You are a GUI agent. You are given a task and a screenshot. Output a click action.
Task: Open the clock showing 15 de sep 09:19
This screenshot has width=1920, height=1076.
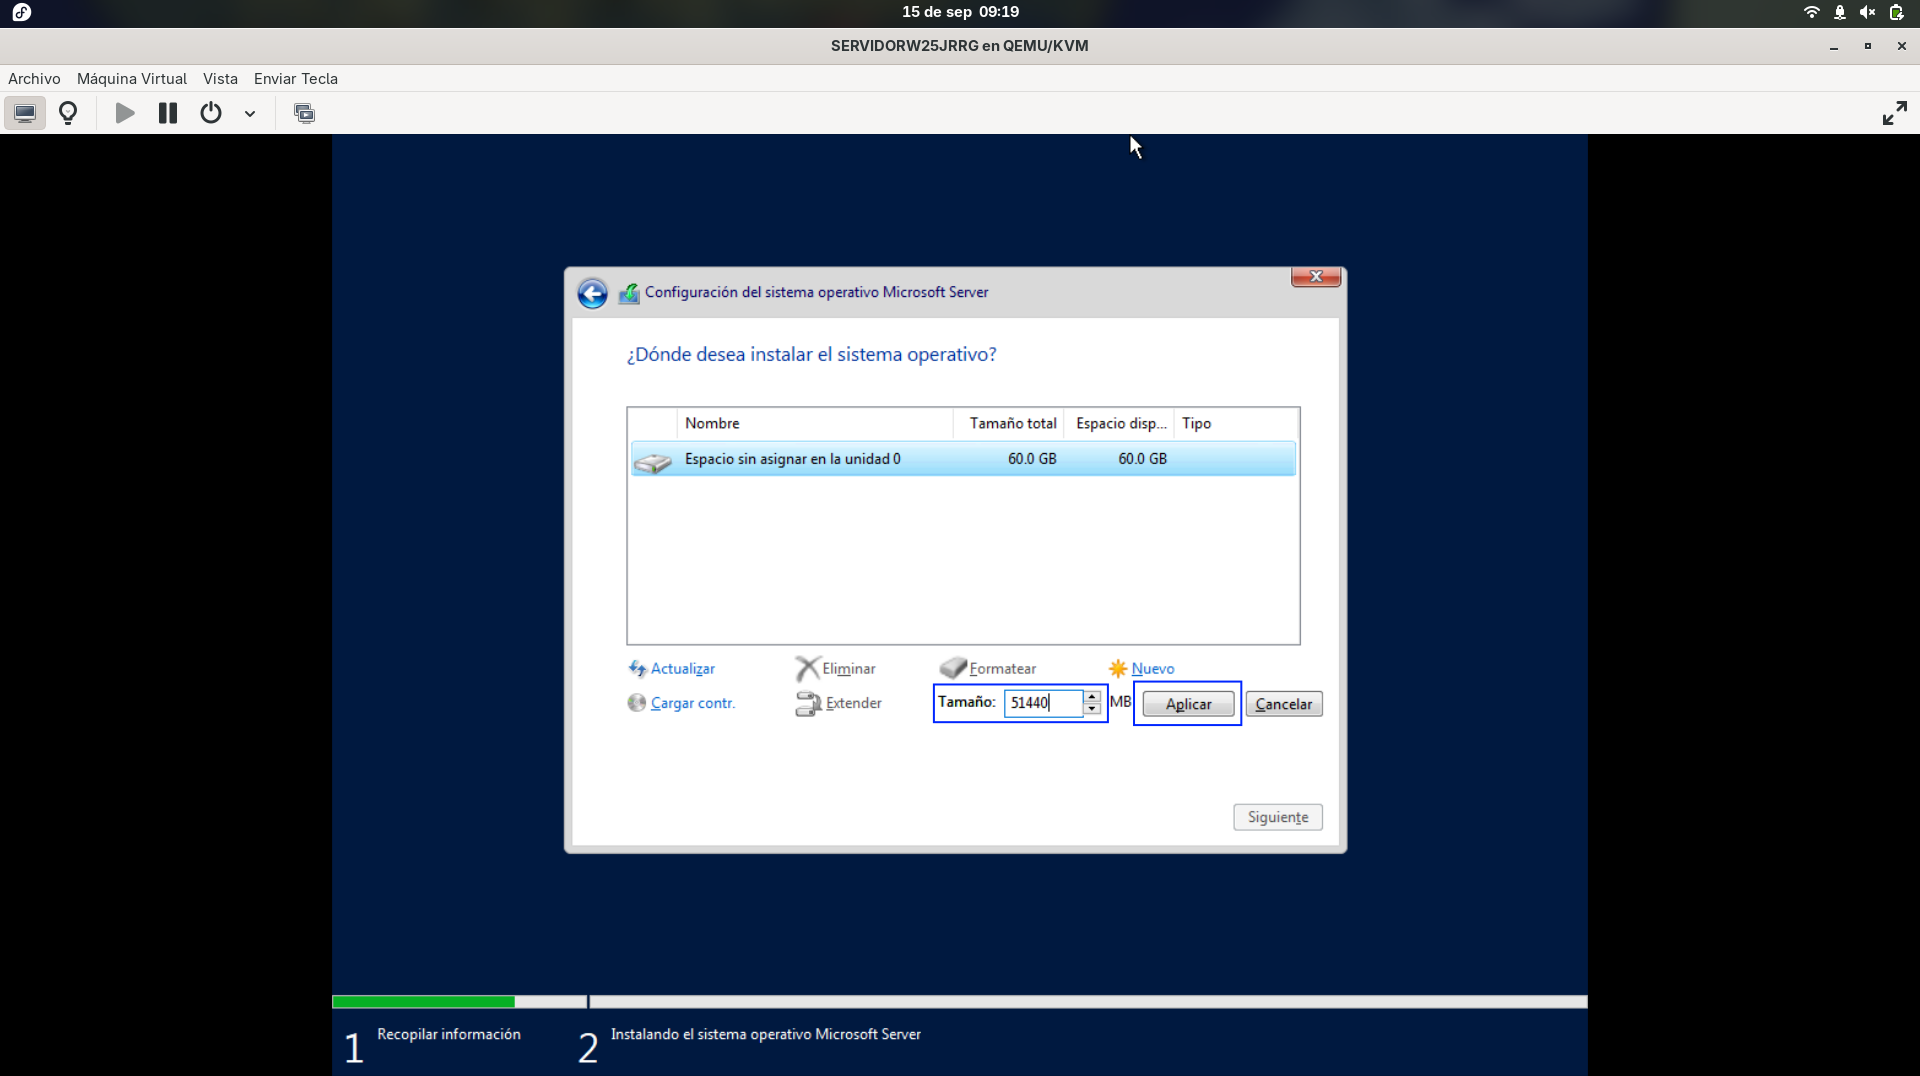point(960,12)
